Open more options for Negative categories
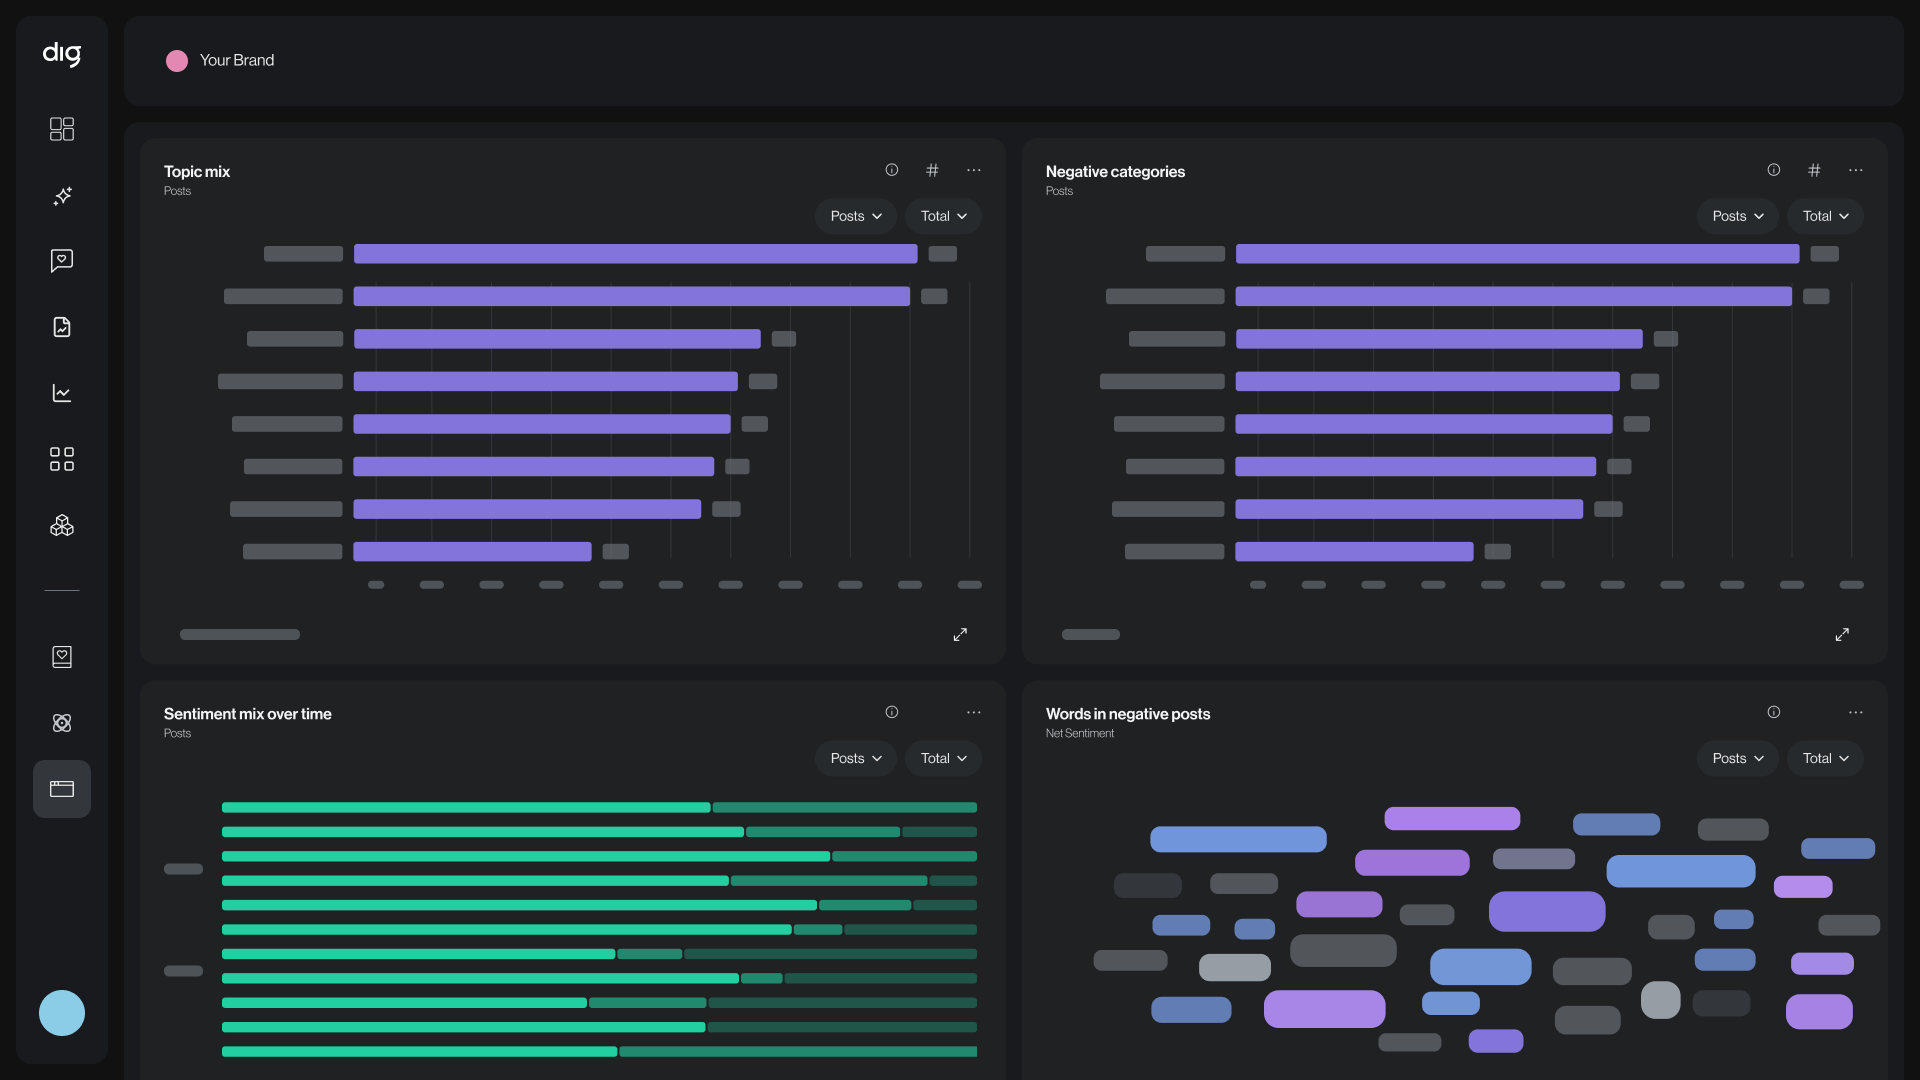The width and height of the screenshot is (1920, 1080). pyautogui.click(x=1856, y=170)
